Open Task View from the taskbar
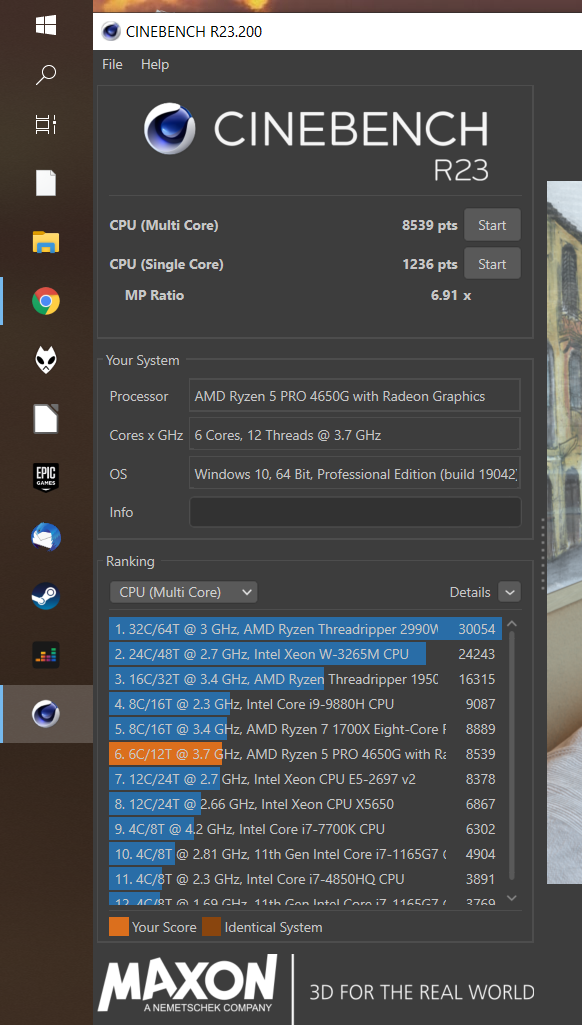The width and height of the screenshot is (582, 1025). point(46,124)
